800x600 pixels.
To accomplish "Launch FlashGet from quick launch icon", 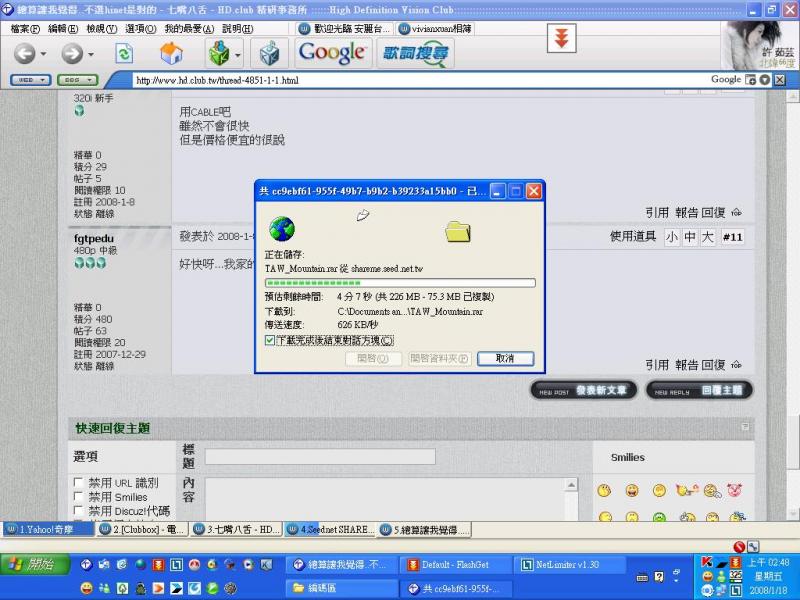I will pos(158,564).
